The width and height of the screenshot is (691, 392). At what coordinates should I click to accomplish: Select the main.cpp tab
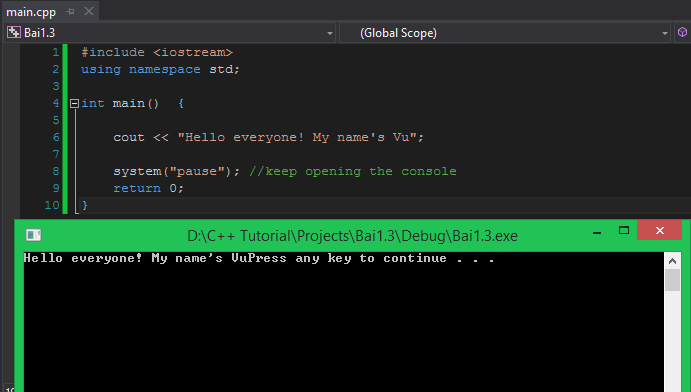pyautogui.click(x=31, y=12)
